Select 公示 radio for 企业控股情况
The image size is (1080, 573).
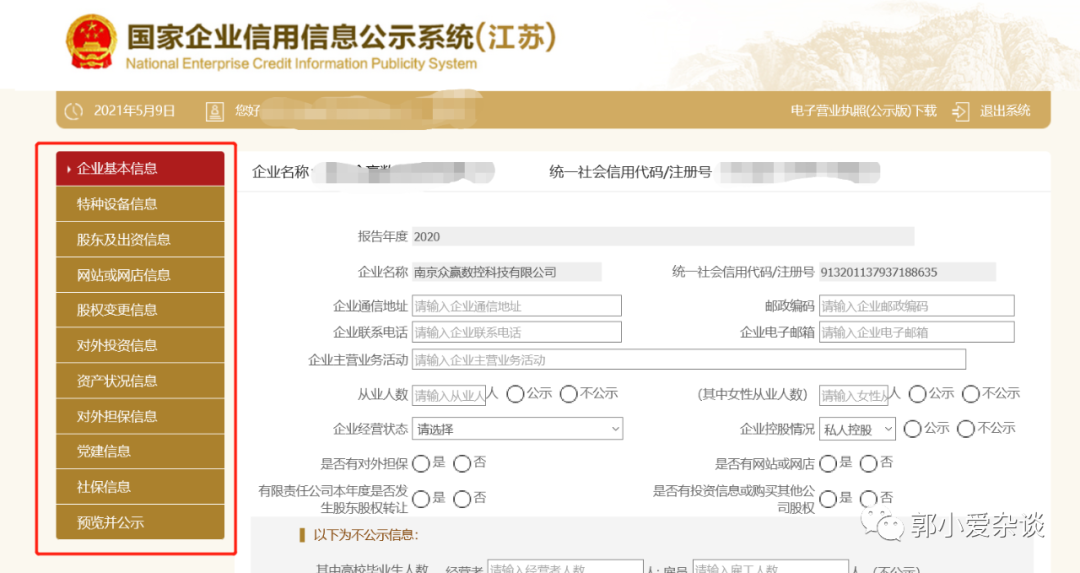point(913,429)
